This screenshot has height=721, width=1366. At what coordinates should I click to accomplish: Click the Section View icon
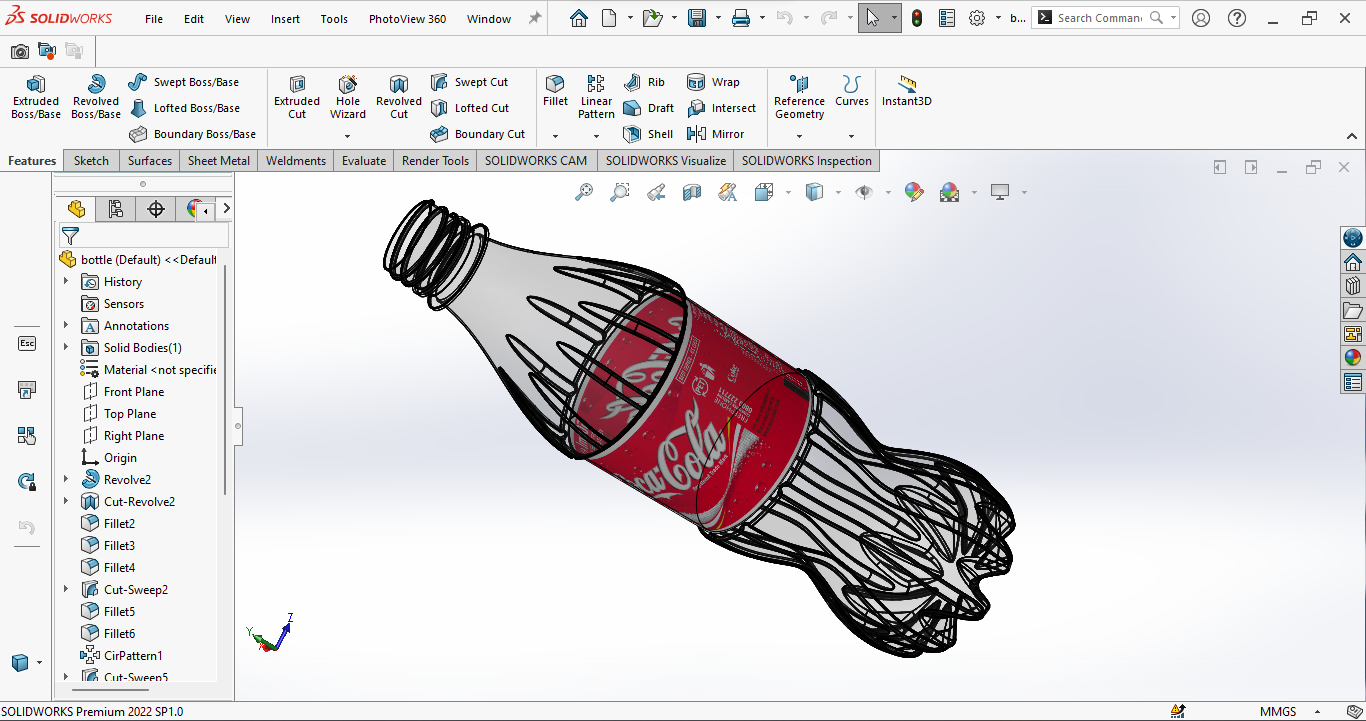click(692, 192)
